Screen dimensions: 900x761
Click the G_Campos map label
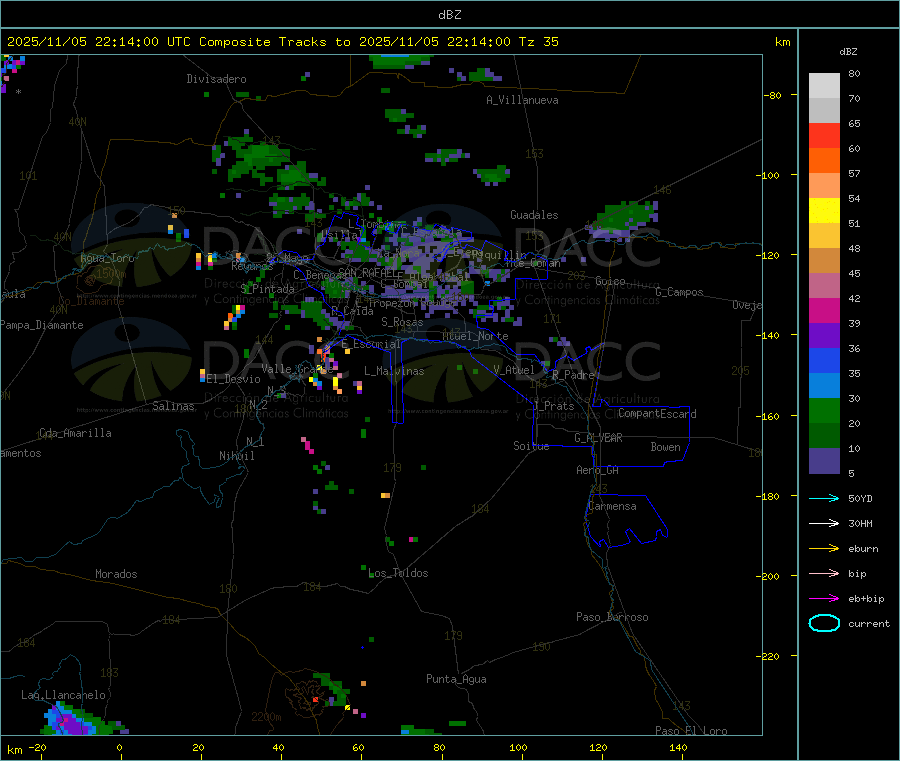[x=679, y=292]
